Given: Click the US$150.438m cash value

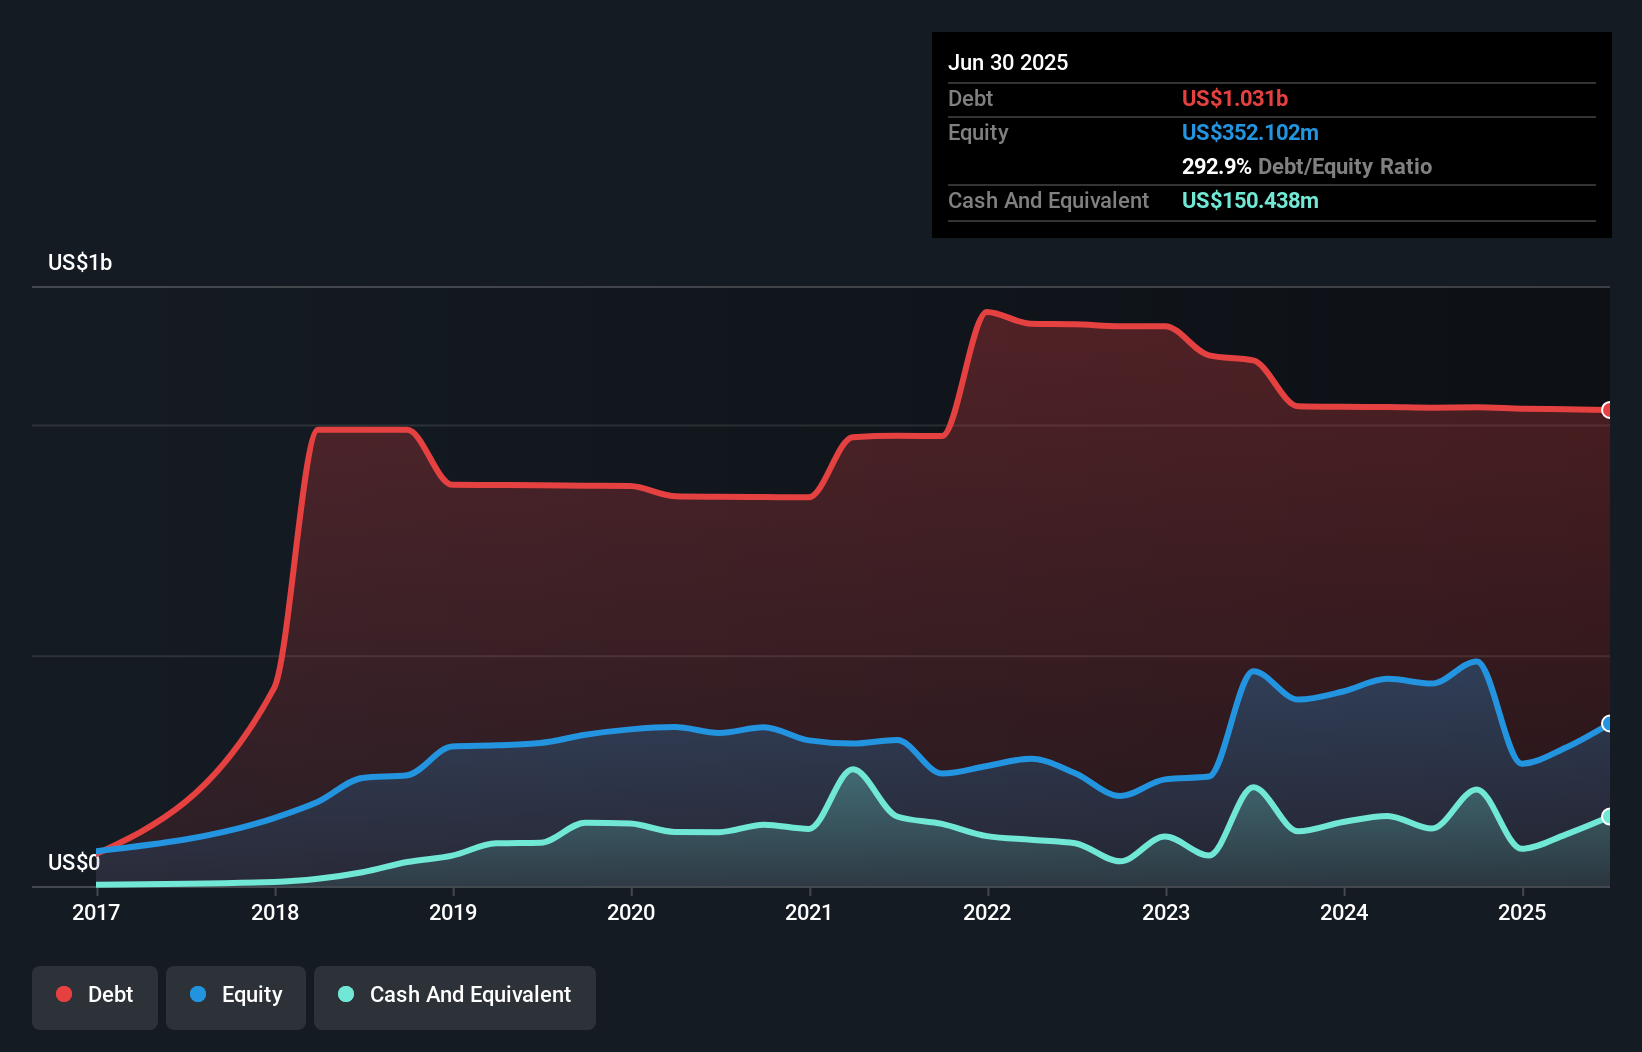Looking at the screenshot, I should coord(1250,200).
